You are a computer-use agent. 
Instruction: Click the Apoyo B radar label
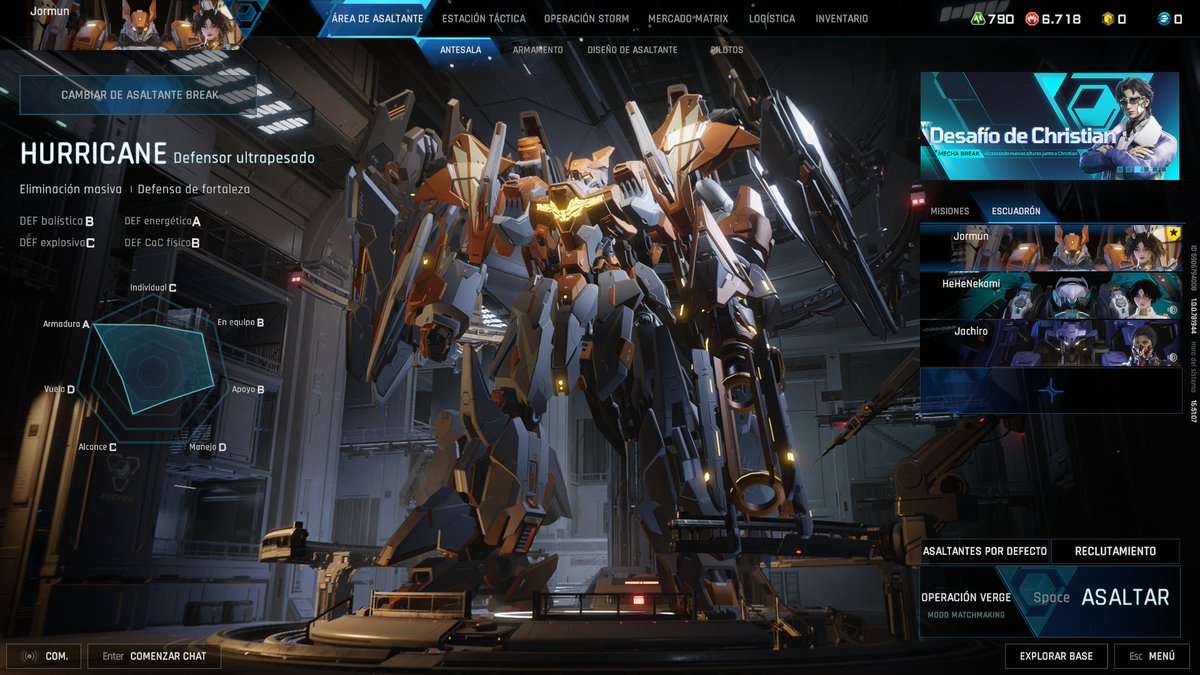(x=248, y=389)
